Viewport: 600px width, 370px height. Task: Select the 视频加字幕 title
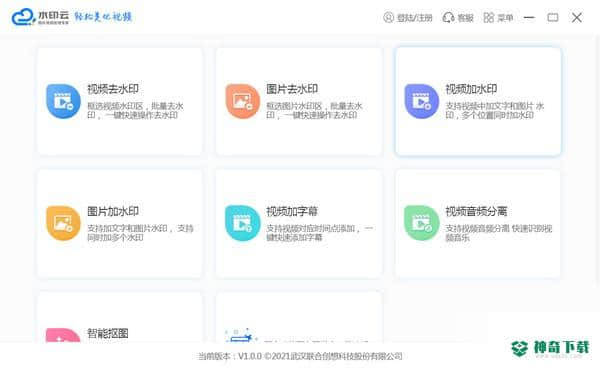(292, 211)
